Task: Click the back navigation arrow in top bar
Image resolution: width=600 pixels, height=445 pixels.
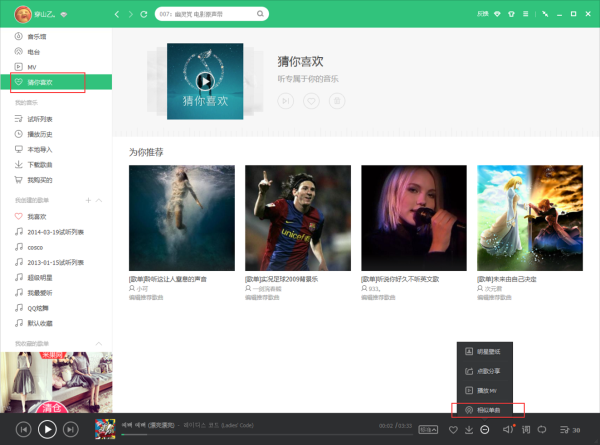Action: point(117,15)
